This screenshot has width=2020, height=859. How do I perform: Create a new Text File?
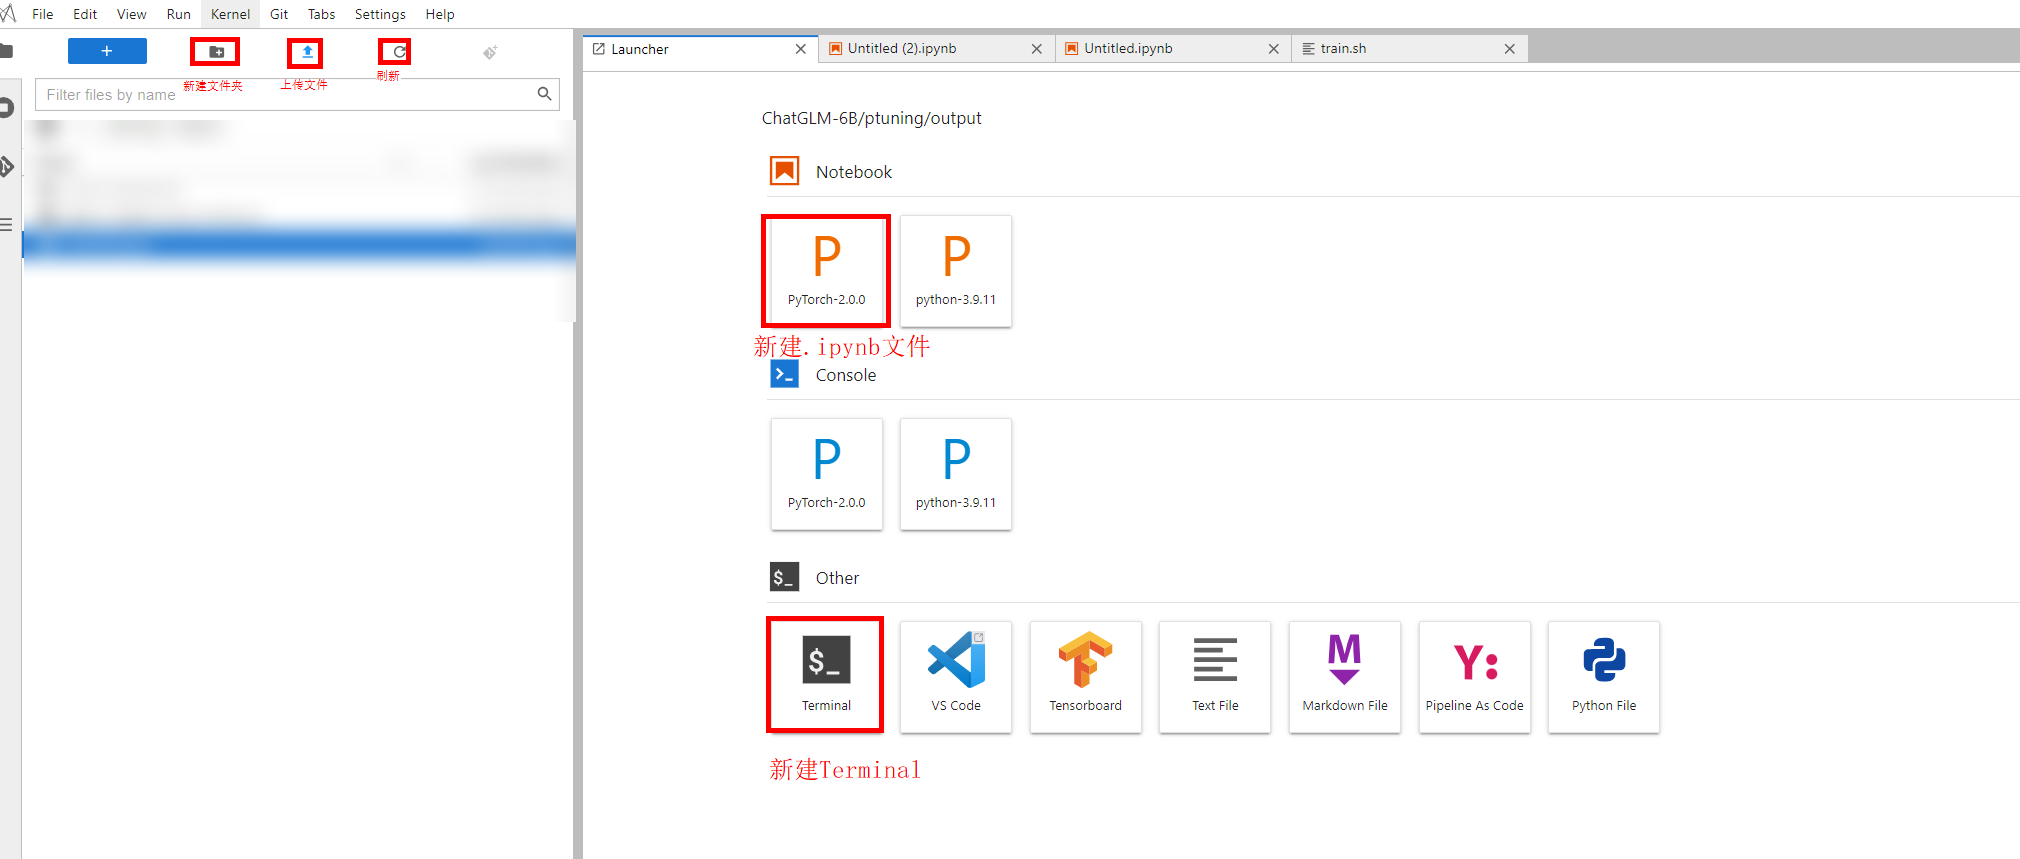tap(1214, 675)
